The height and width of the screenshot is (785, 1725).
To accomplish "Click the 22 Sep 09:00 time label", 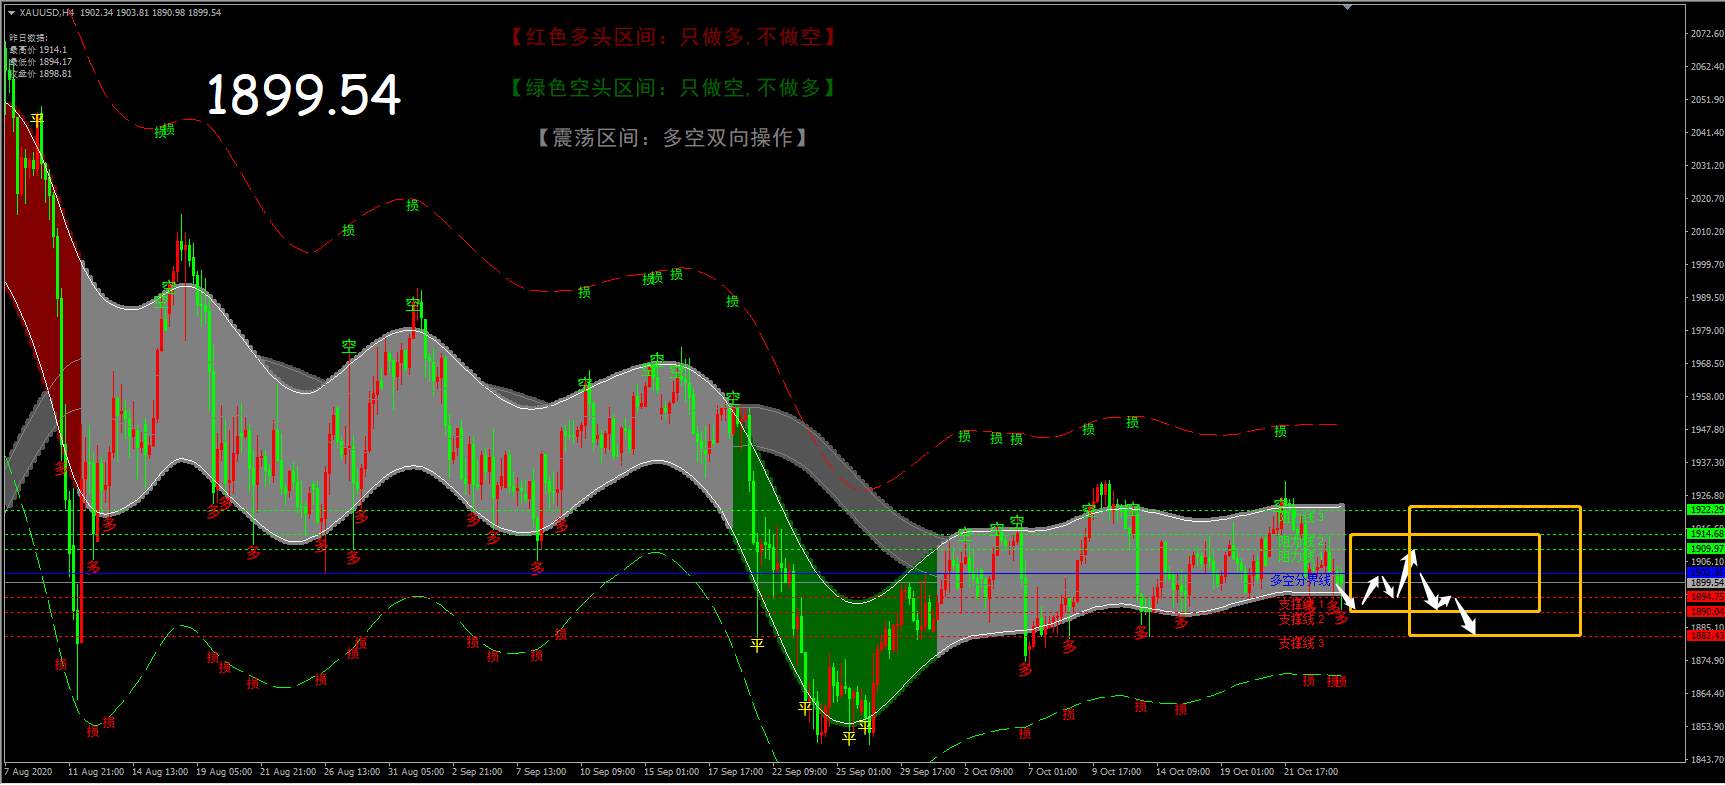I will click(x=800, y=772).
